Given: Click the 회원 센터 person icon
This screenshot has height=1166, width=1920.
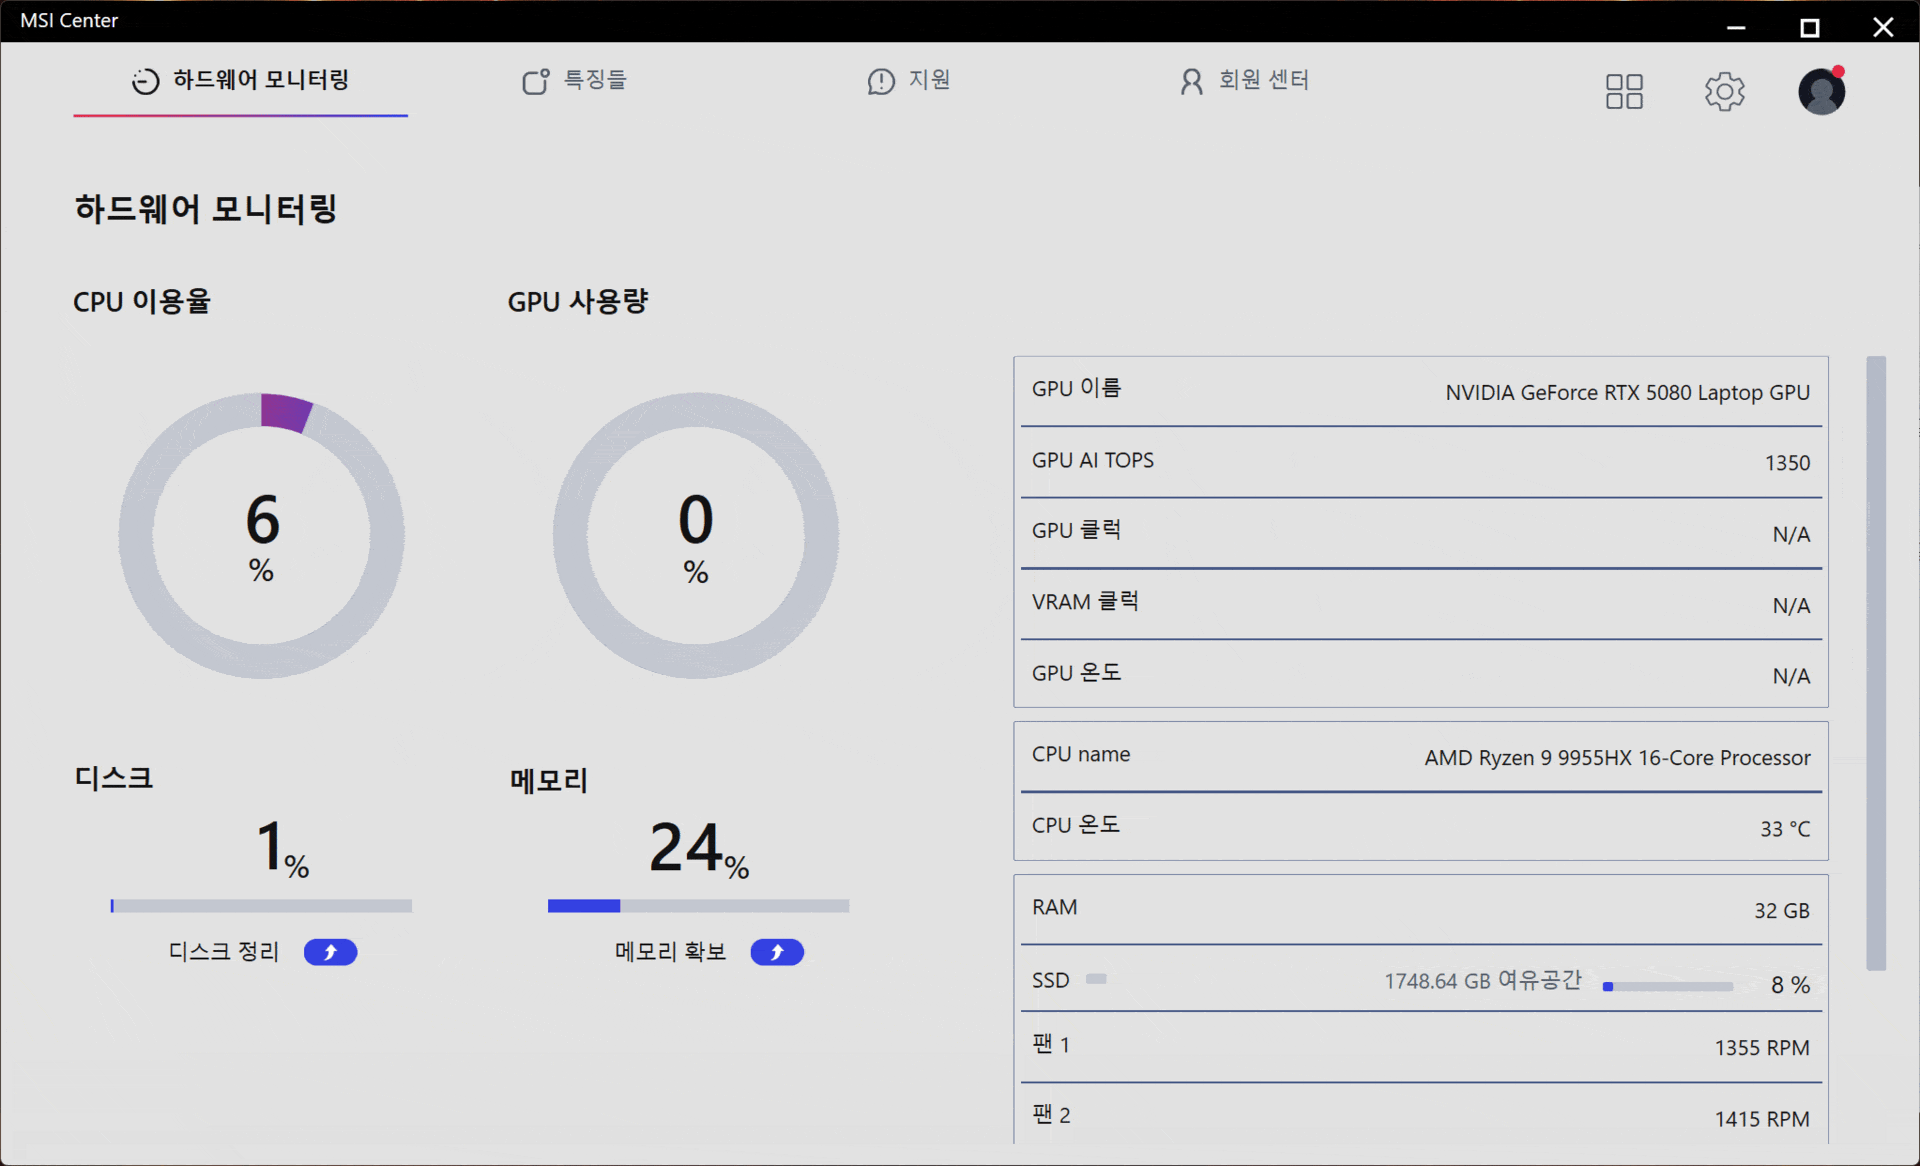Looking at the screenshot, I should 1190,81.
